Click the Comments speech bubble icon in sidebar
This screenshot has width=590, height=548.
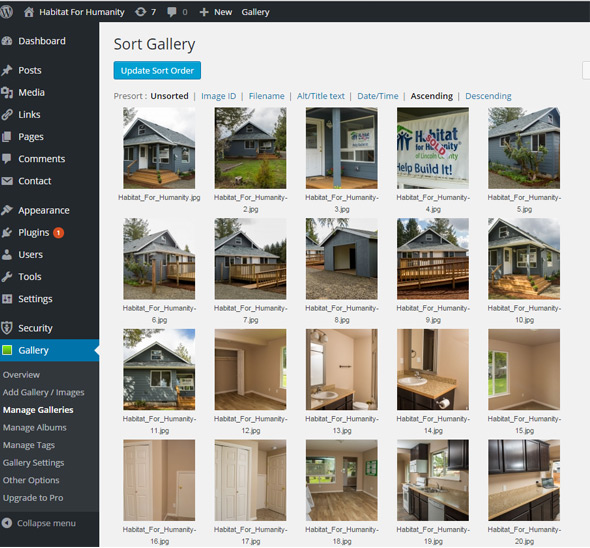click(7, 159)
